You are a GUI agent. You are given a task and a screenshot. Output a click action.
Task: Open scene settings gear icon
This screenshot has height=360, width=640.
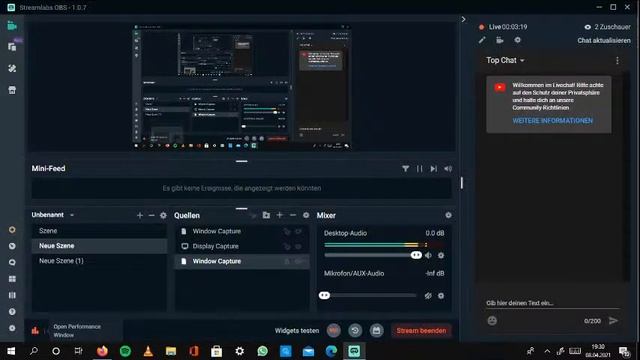click(x=163, y=215)
